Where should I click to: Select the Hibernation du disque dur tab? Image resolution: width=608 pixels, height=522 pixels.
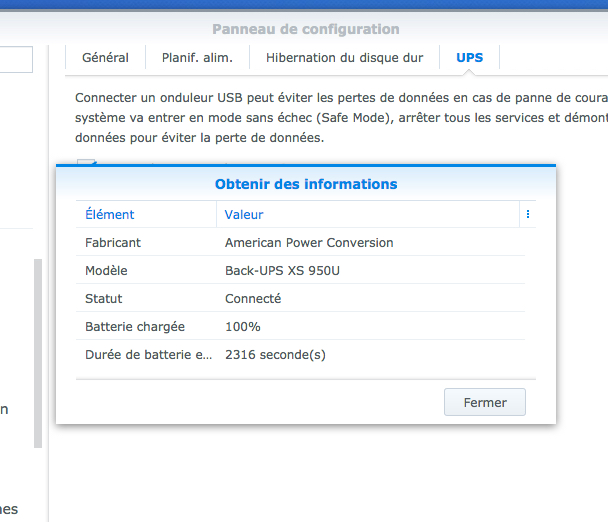(344, 58)
